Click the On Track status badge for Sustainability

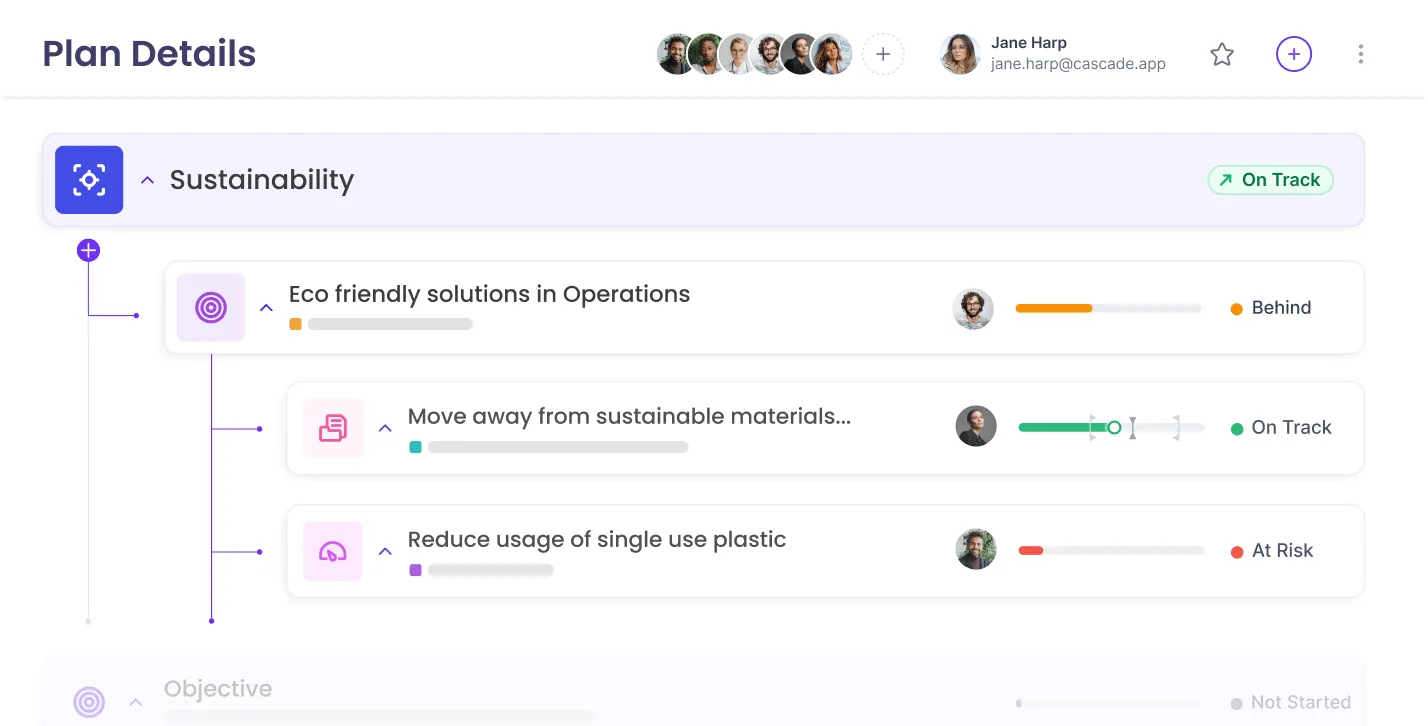1270,180
